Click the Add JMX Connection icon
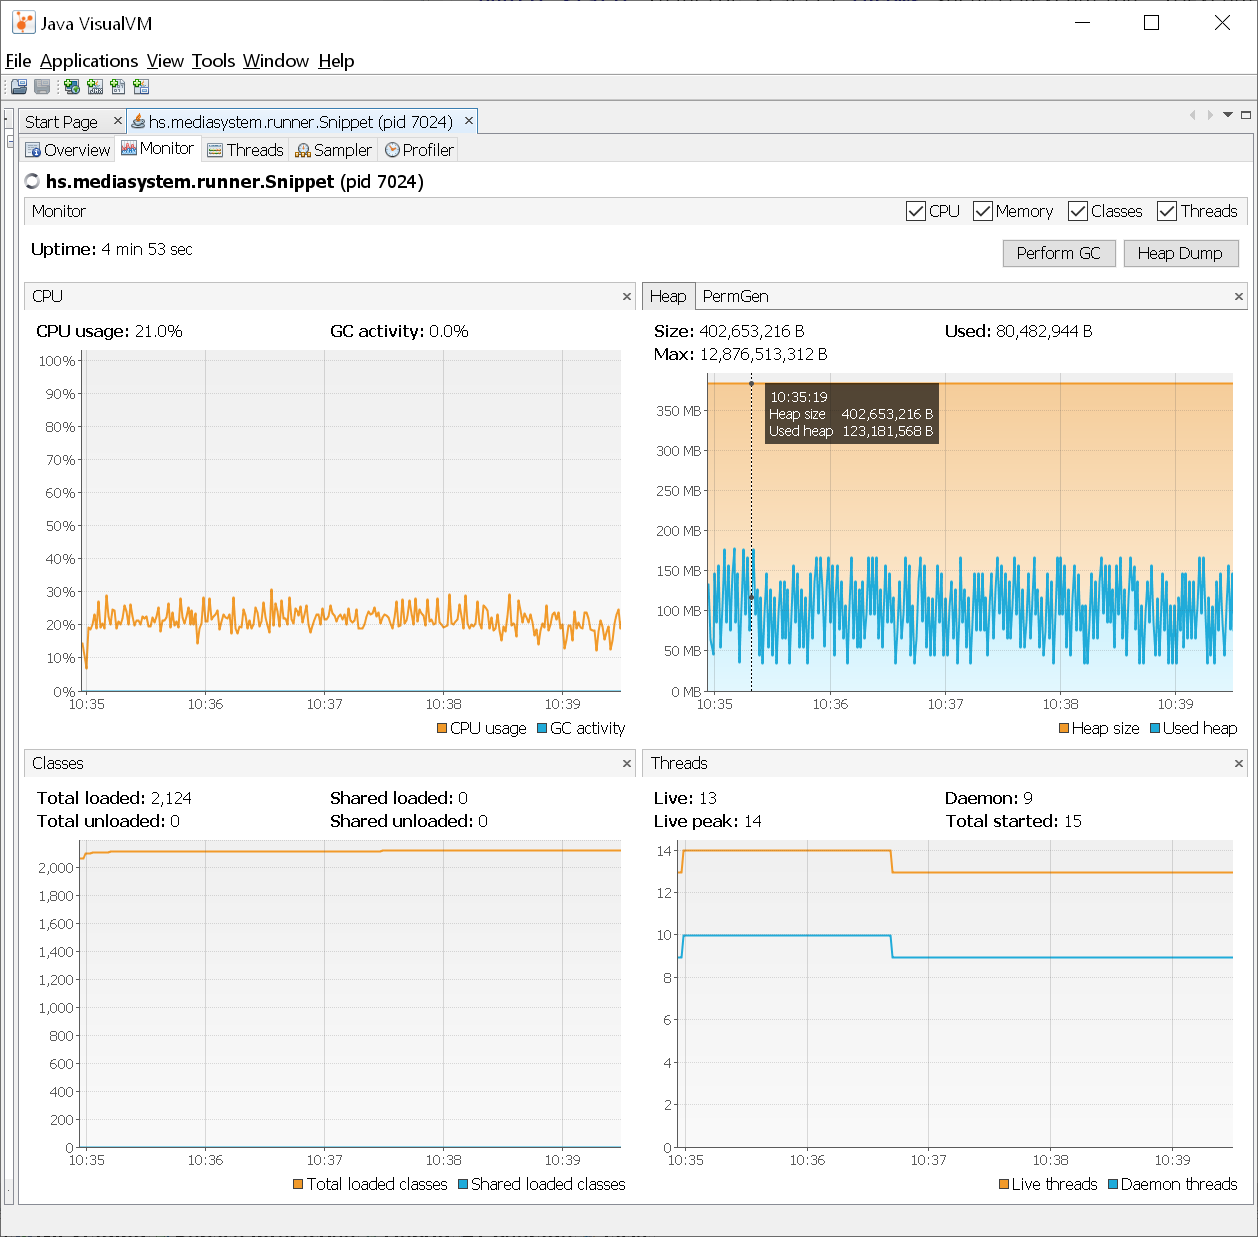This screenshot has height=1237, width=1258. pyautogui.click(x=95, y=87)
